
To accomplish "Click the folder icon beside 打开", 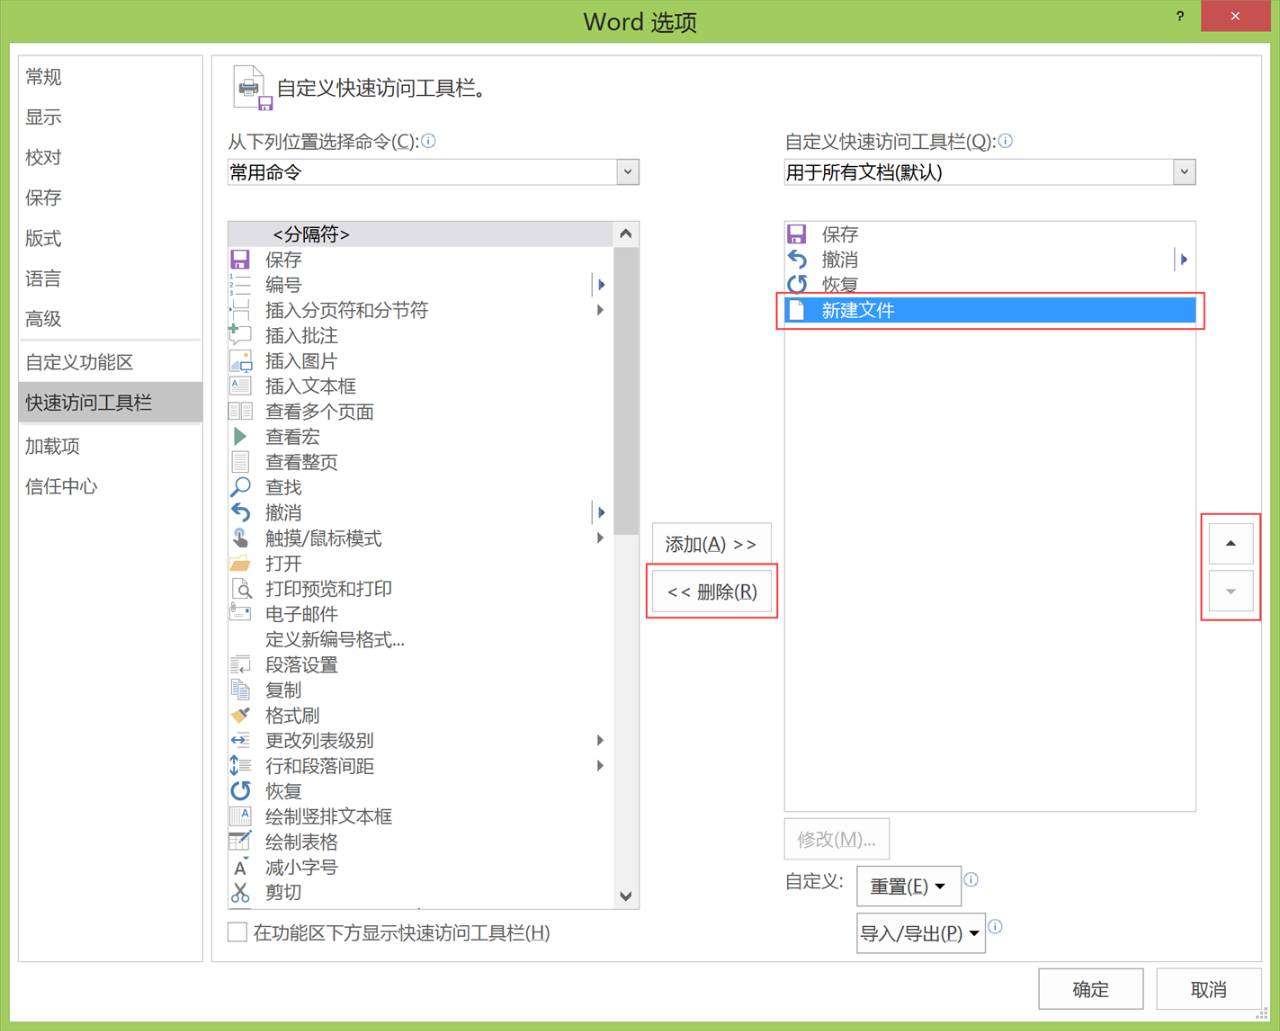I will click(x=240, y=563).
